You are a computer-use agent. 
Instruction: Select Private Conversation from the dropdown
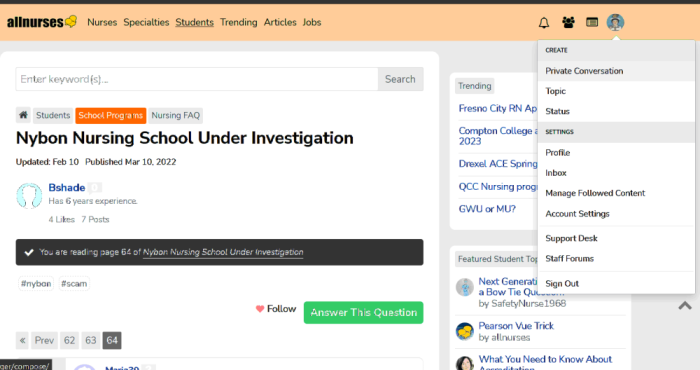[x=616, y=71]
